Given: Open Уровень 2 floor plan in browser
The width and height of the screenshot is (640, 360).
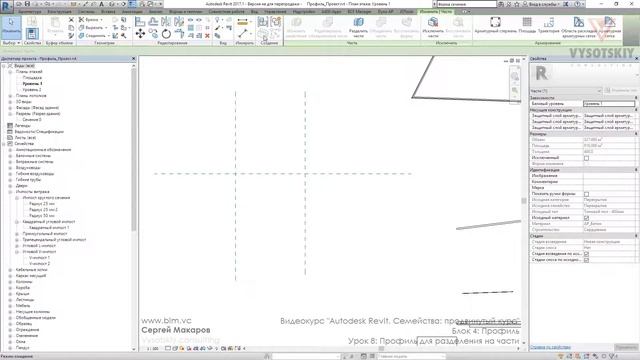Looking at the screenshot, I should click(32, 90).
